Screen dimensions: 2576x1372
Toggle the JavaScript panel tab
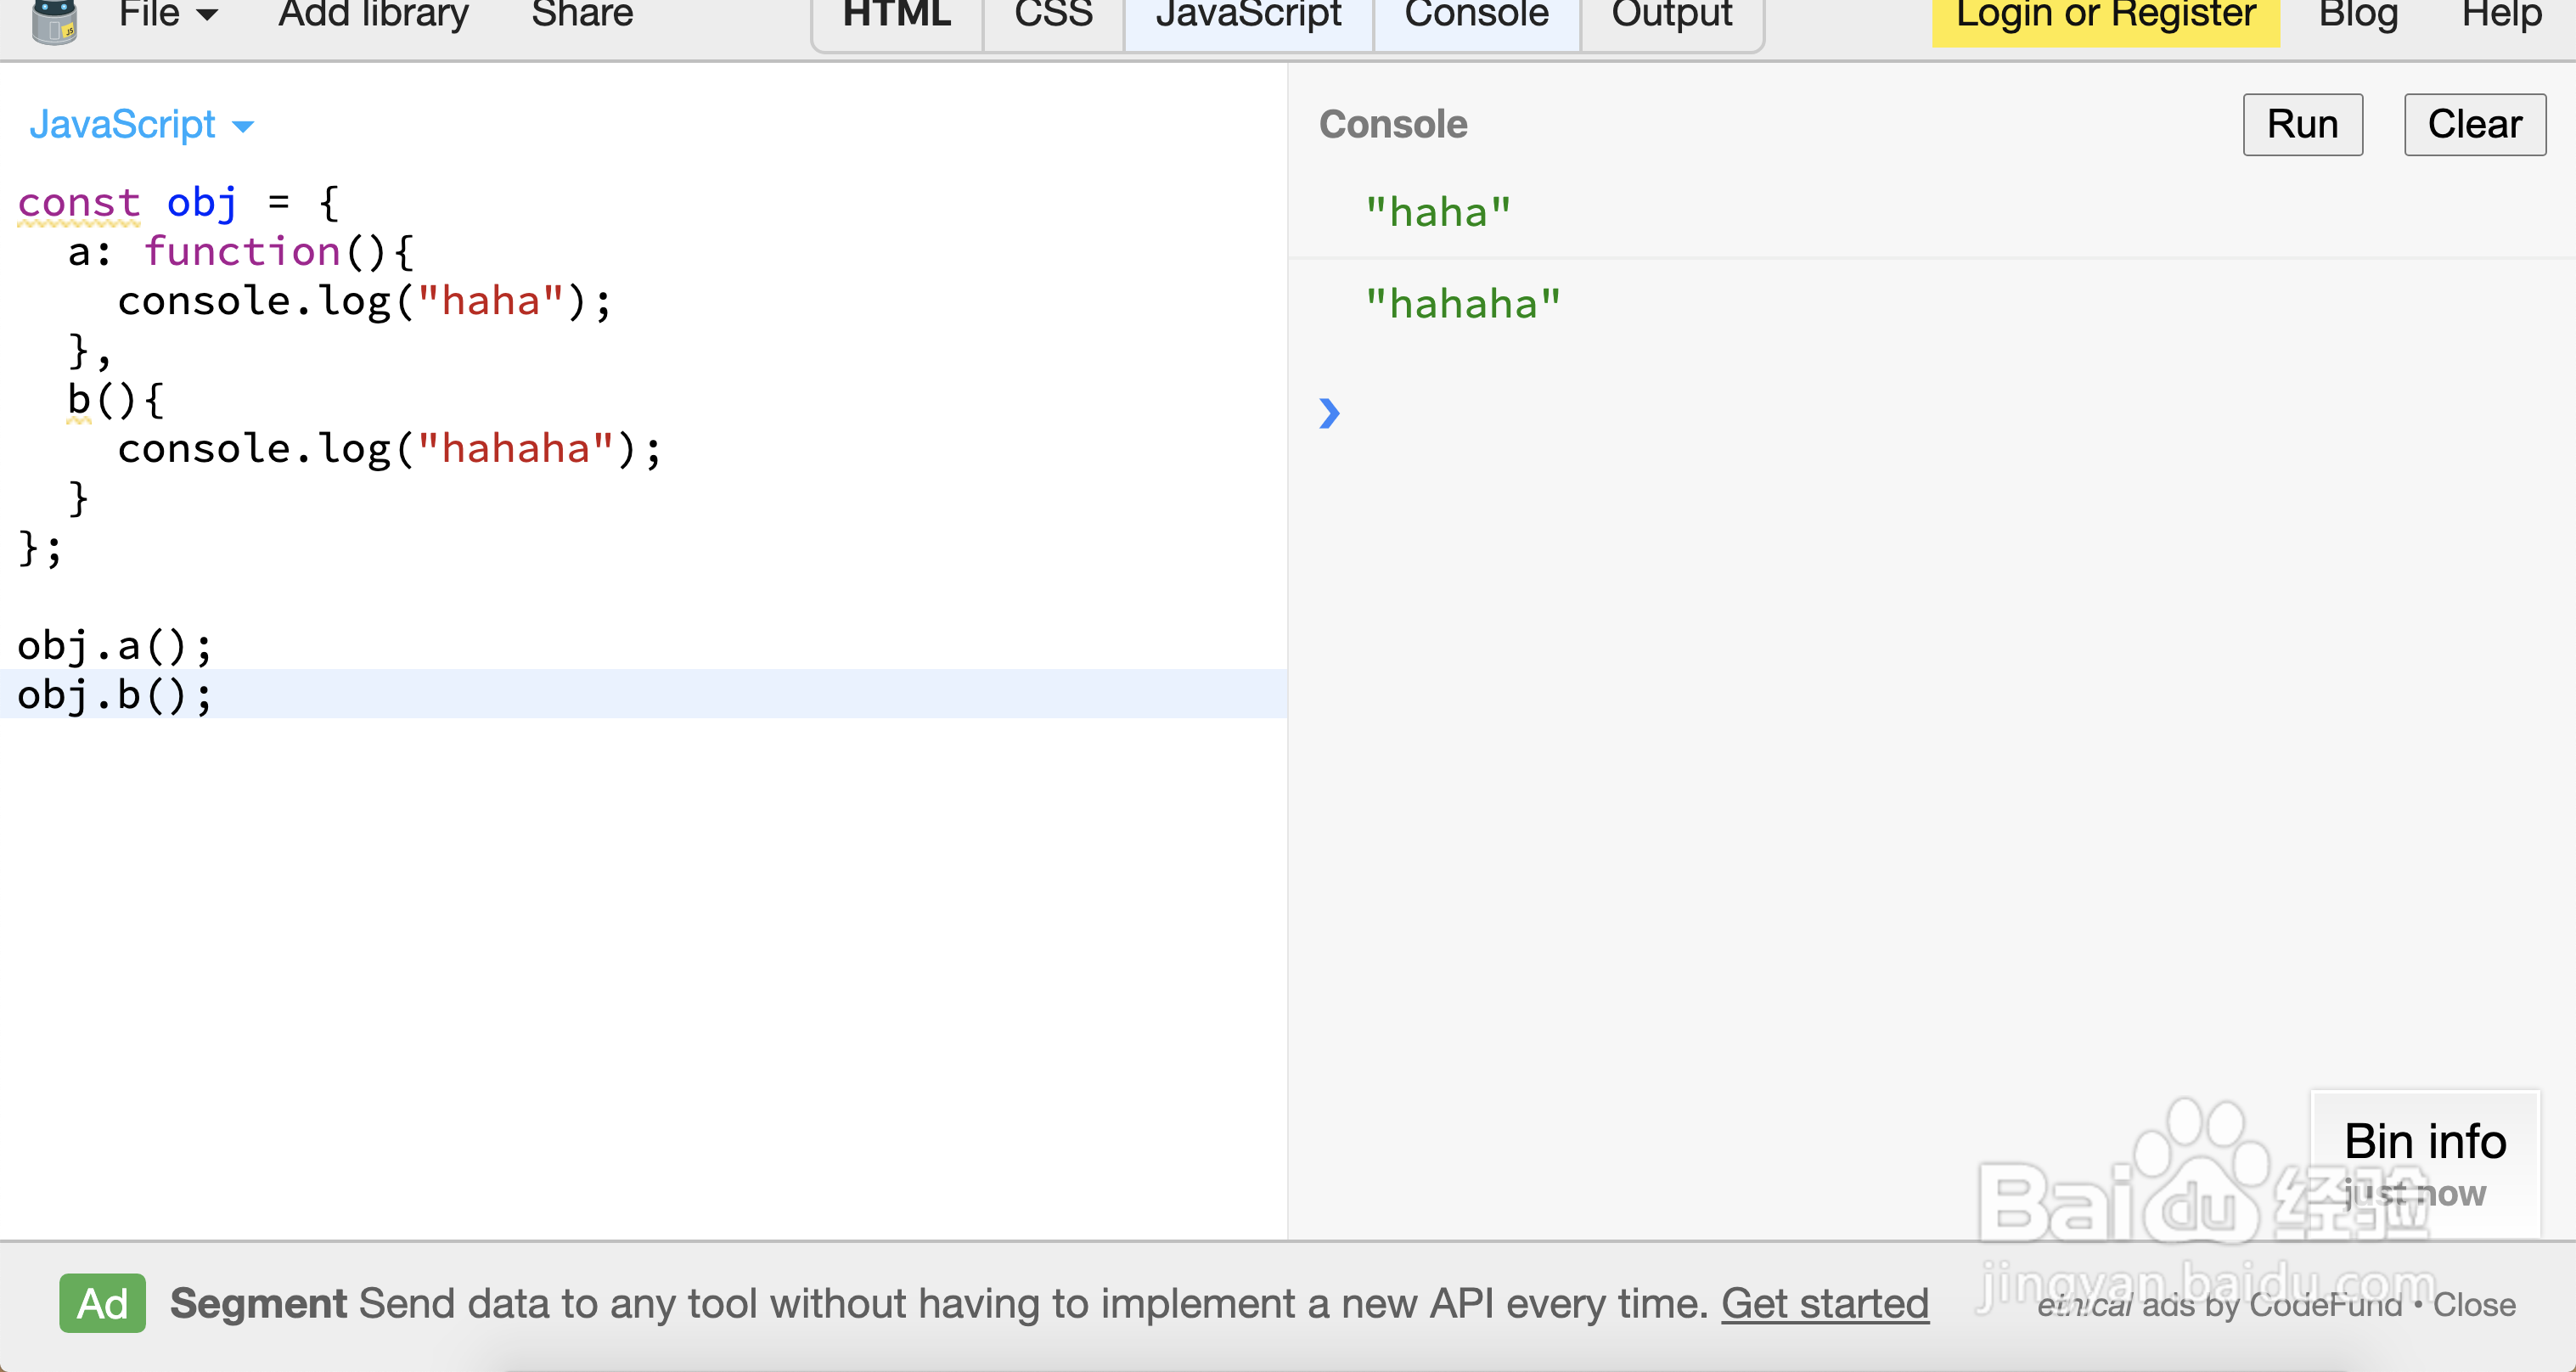[1248, 15]
